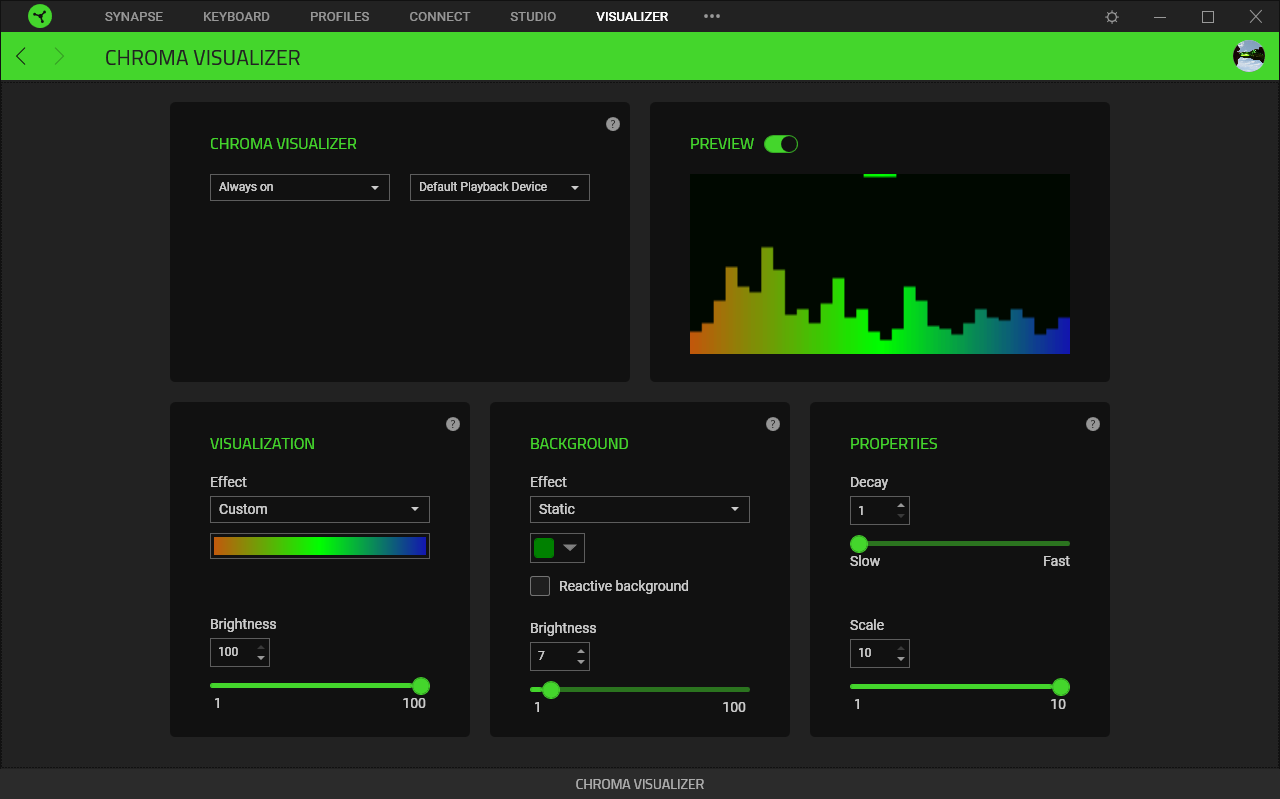
Task: Open help icon in Background panel
Action: [x=773, y=424]
